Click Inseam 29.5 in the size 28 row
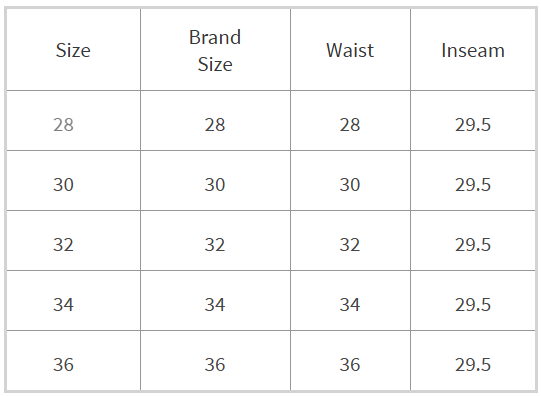Screen dimensions: 541x396 [473, 125]
